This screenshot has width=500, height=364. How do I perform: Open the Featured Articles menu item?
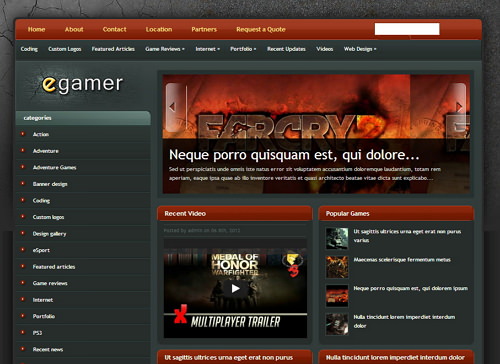pos(113,49)
